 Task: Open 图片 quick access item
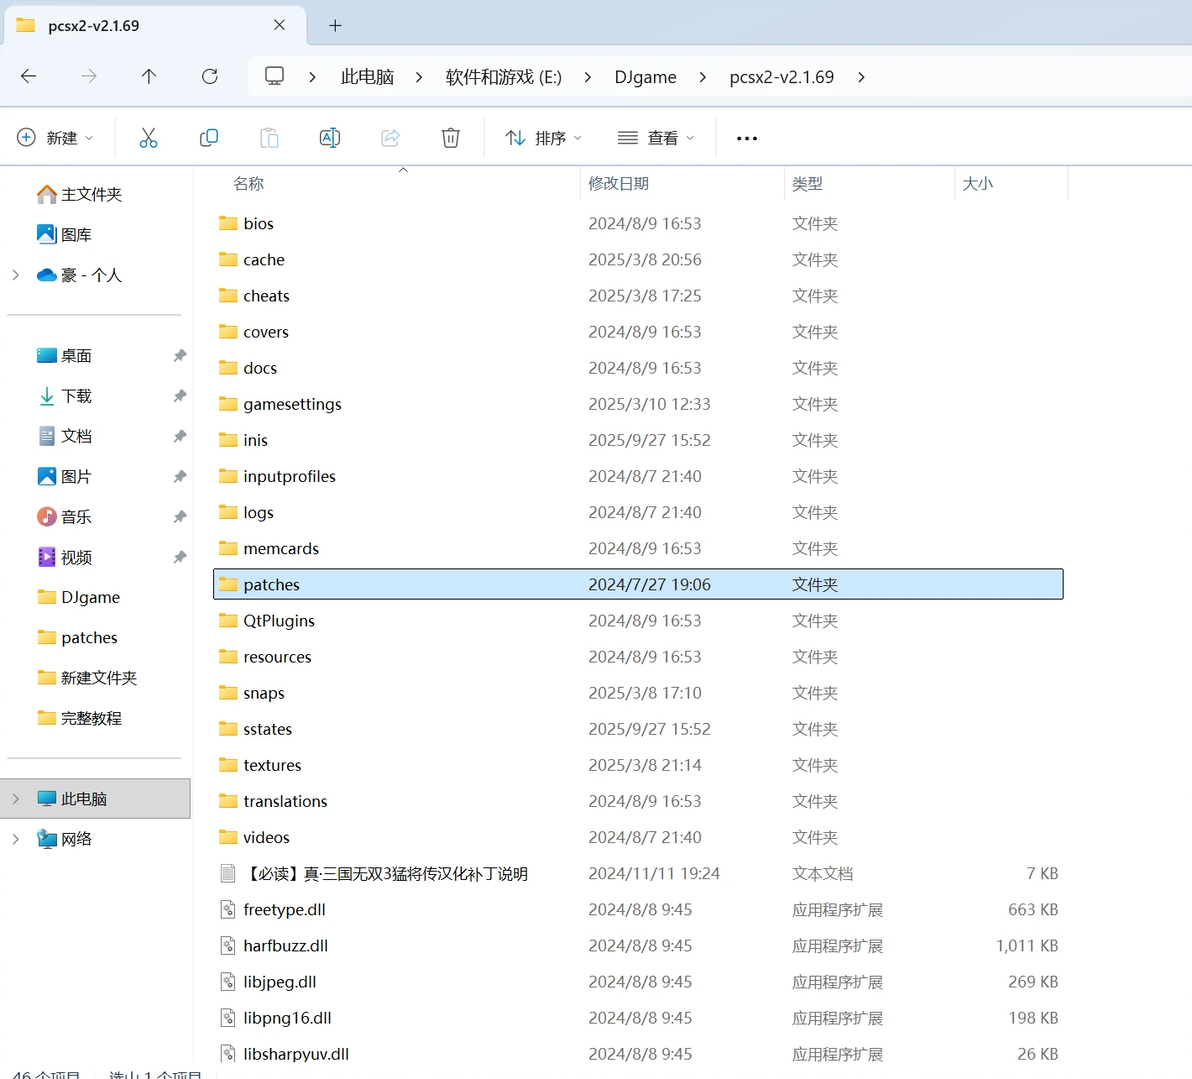[65, 476]
